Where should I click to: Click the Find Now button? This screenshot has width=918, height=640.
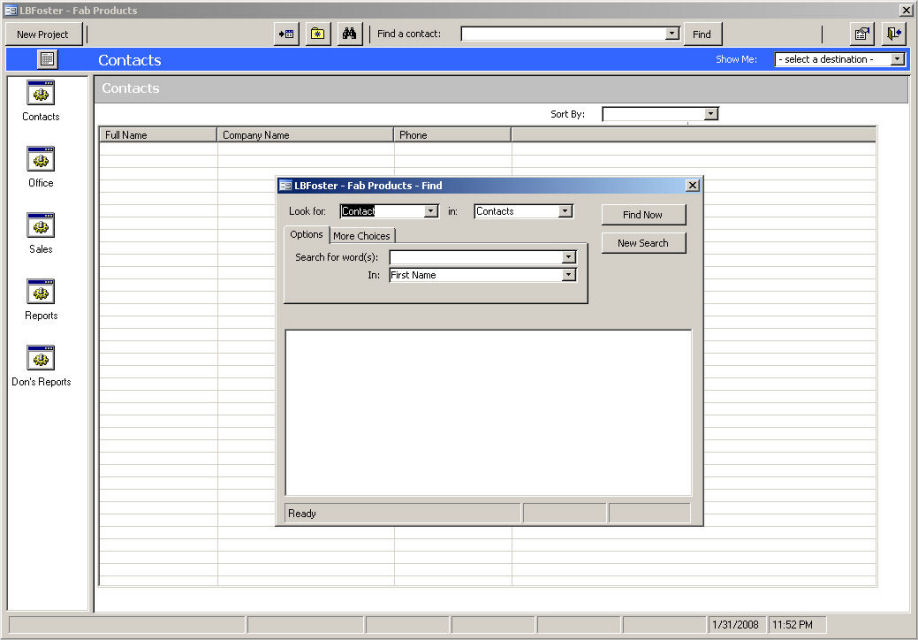point(643,215)
